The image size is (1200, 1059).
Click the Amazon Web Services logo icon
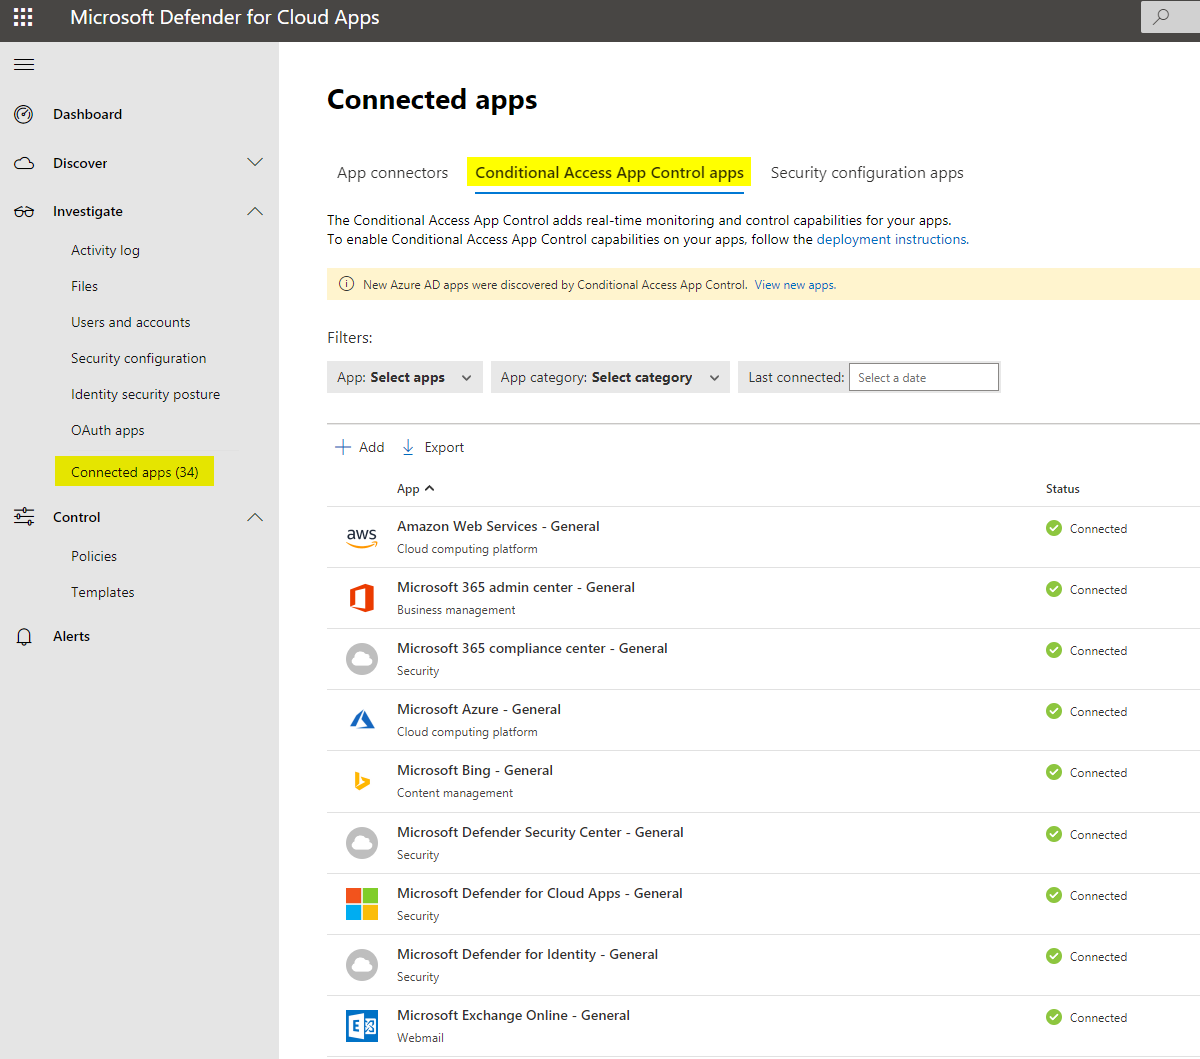tap(362, 537)
